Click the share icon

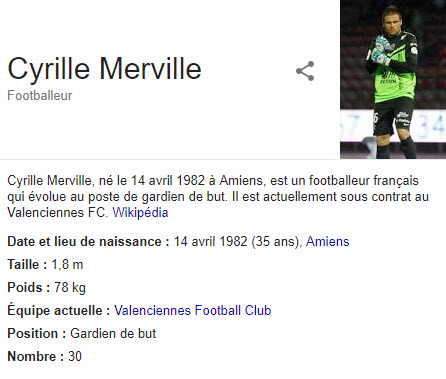point(305,71)
